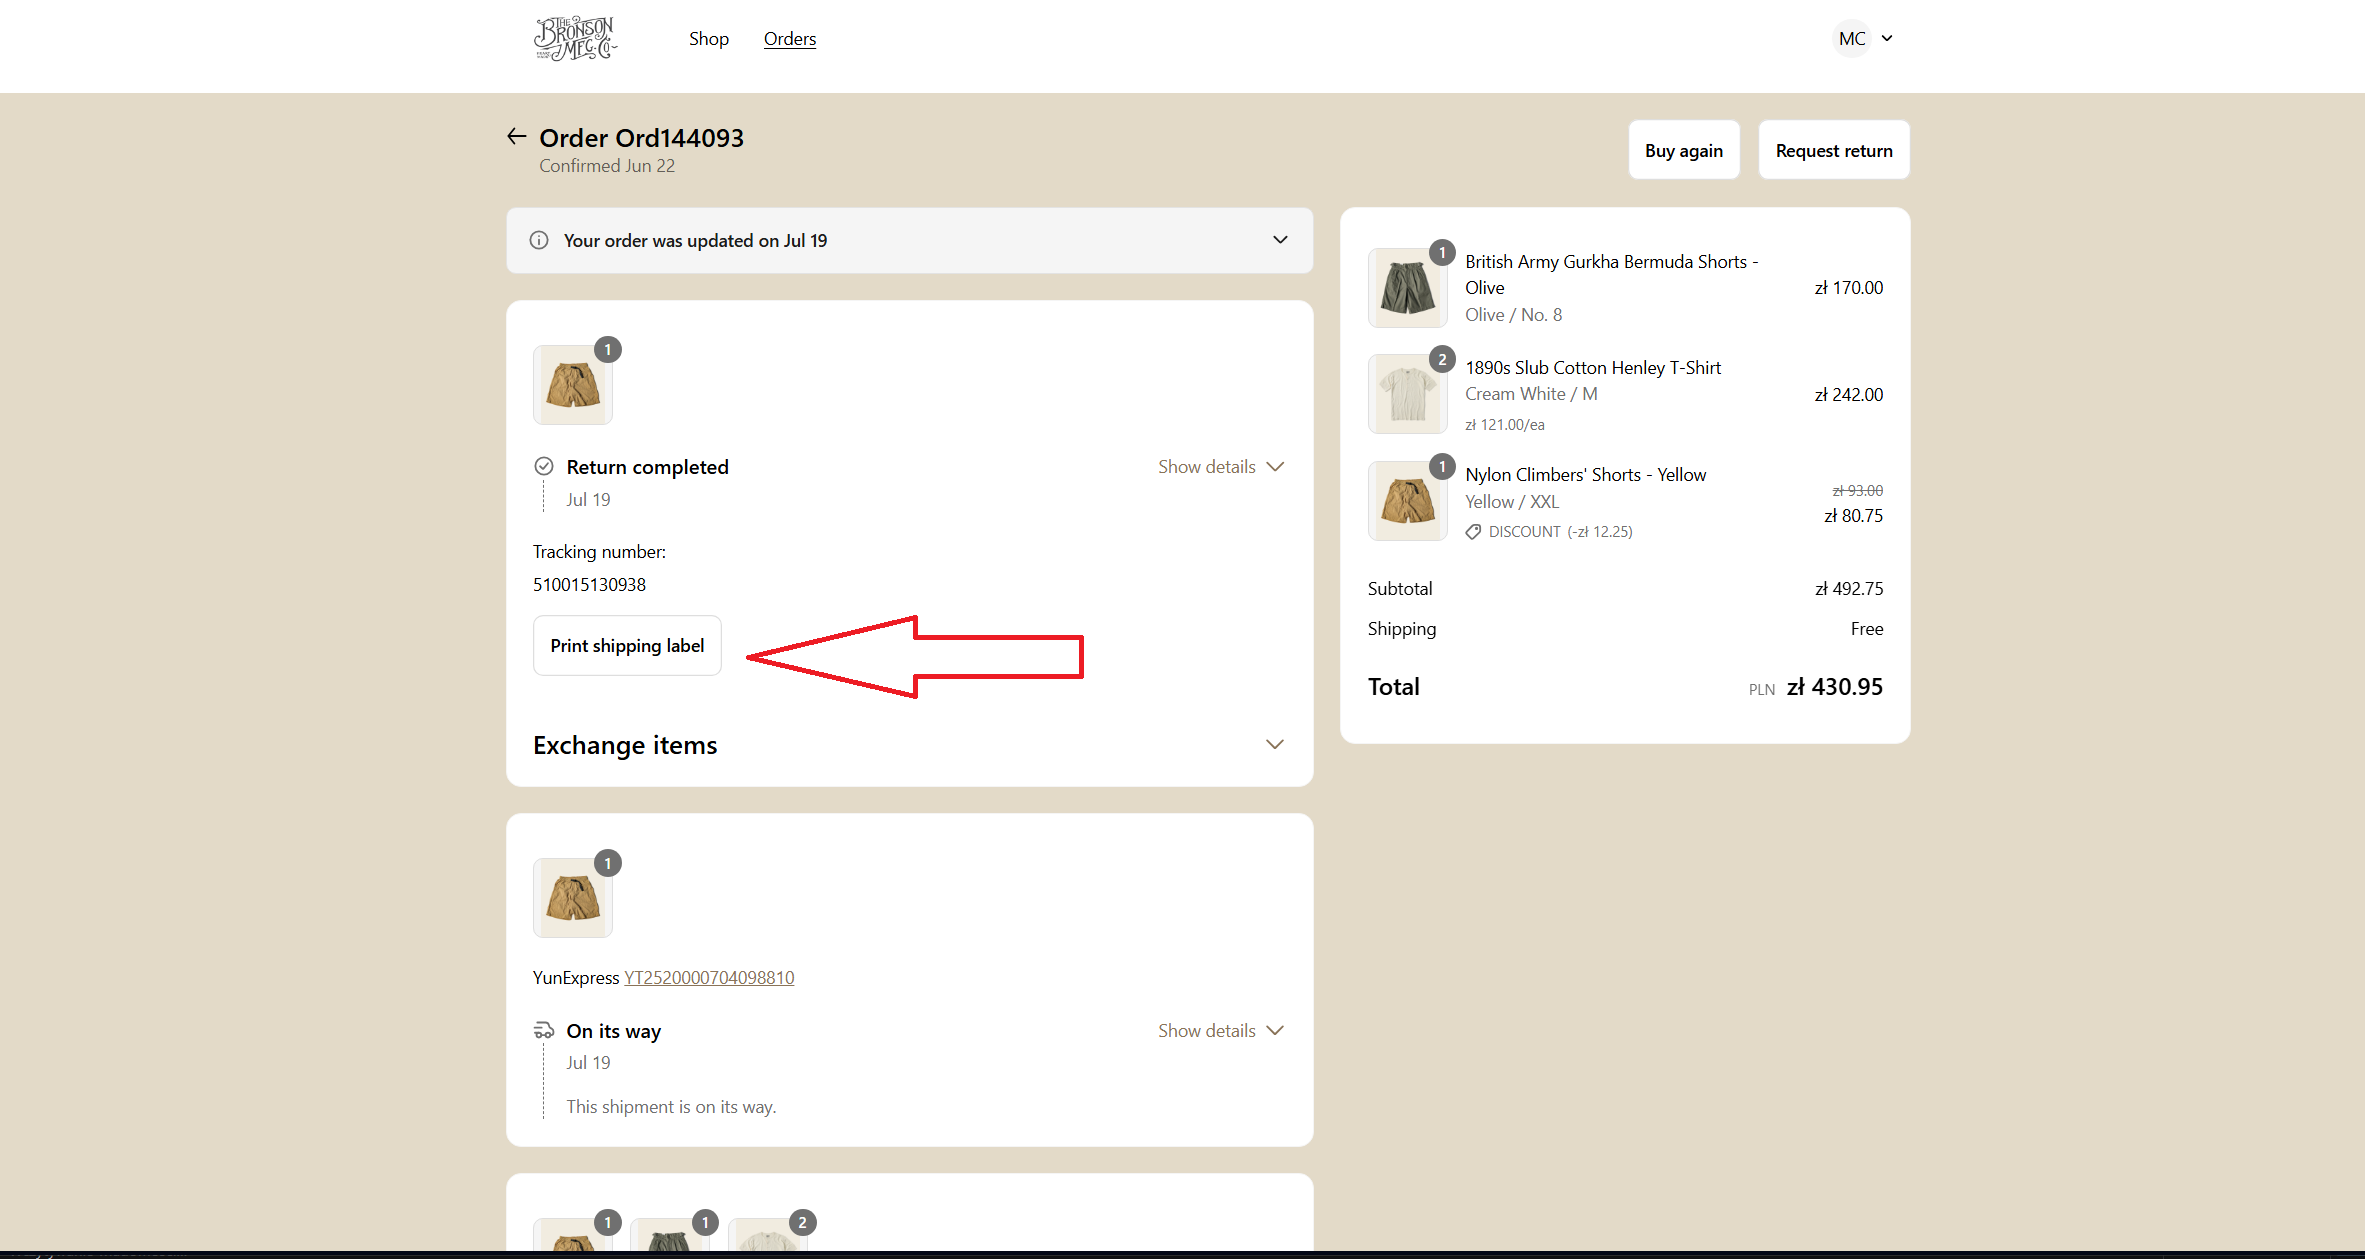Click the back arrow beside Order Ord144093
The image size is (2365, 1259).
point(516,137)
